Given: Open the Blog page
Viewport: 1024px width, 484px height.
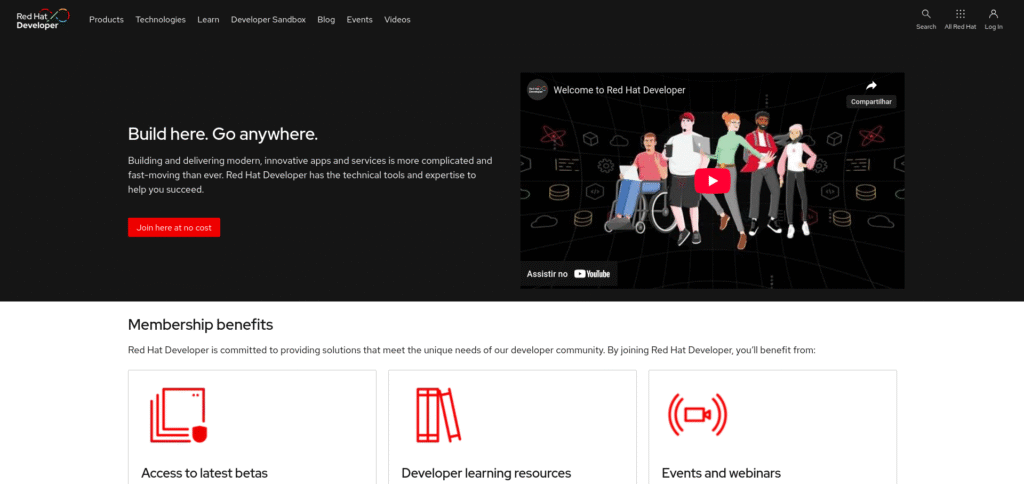Looking at the screenshot, I should click(x=326, y=20).
